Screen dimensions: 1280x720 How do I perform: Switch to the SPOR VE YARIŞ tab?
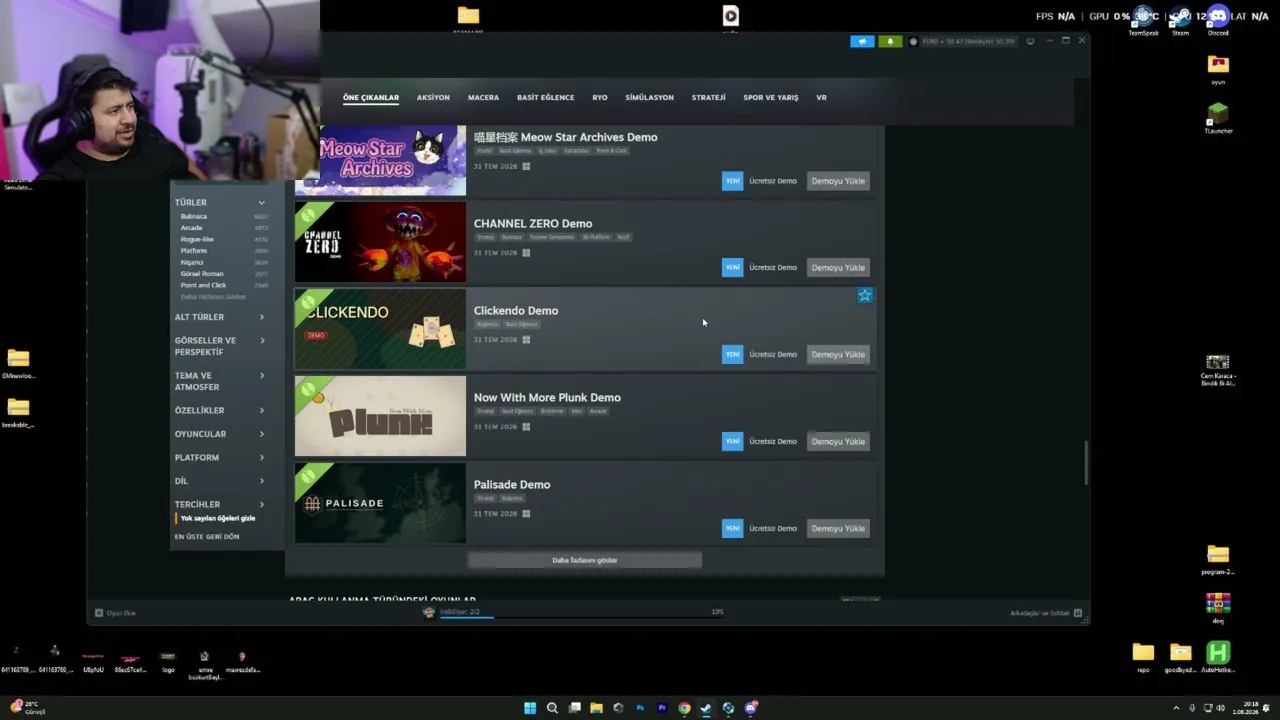point(770,98)
